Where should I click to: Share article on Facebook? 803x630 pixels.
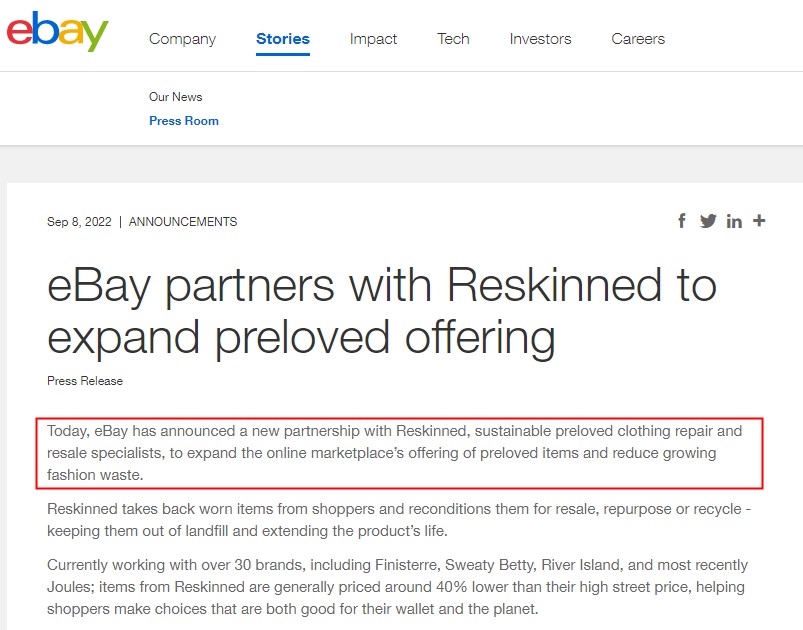coord(682,221)
